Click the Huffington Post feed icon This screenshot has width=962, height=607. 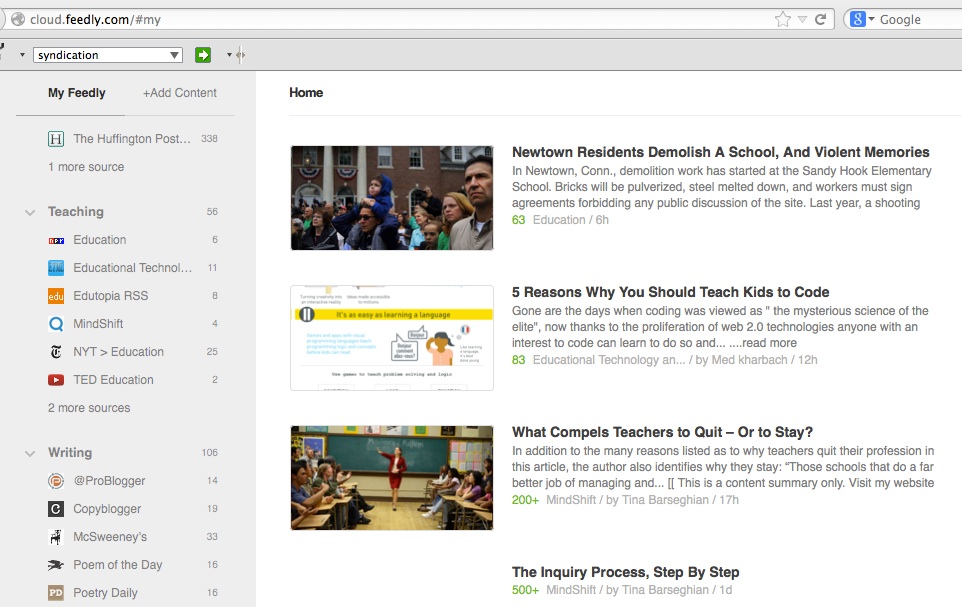(56, 139)
